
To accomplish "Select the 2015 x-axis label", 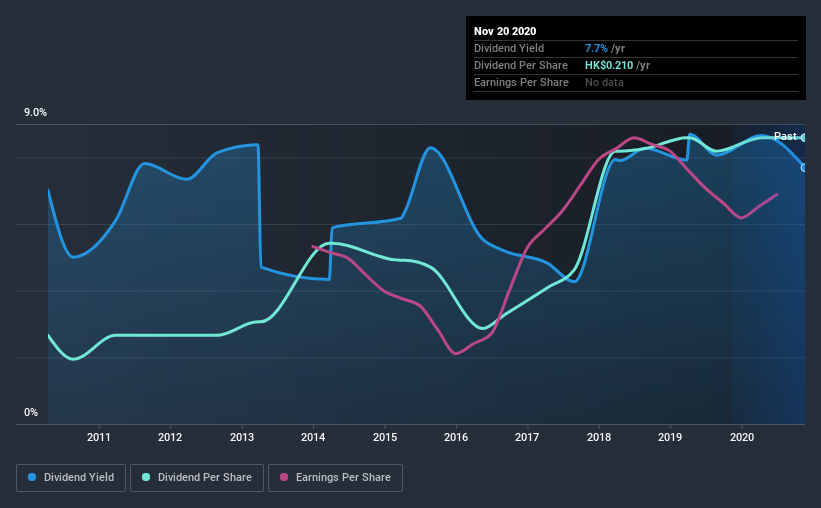I will click(385, 437).
